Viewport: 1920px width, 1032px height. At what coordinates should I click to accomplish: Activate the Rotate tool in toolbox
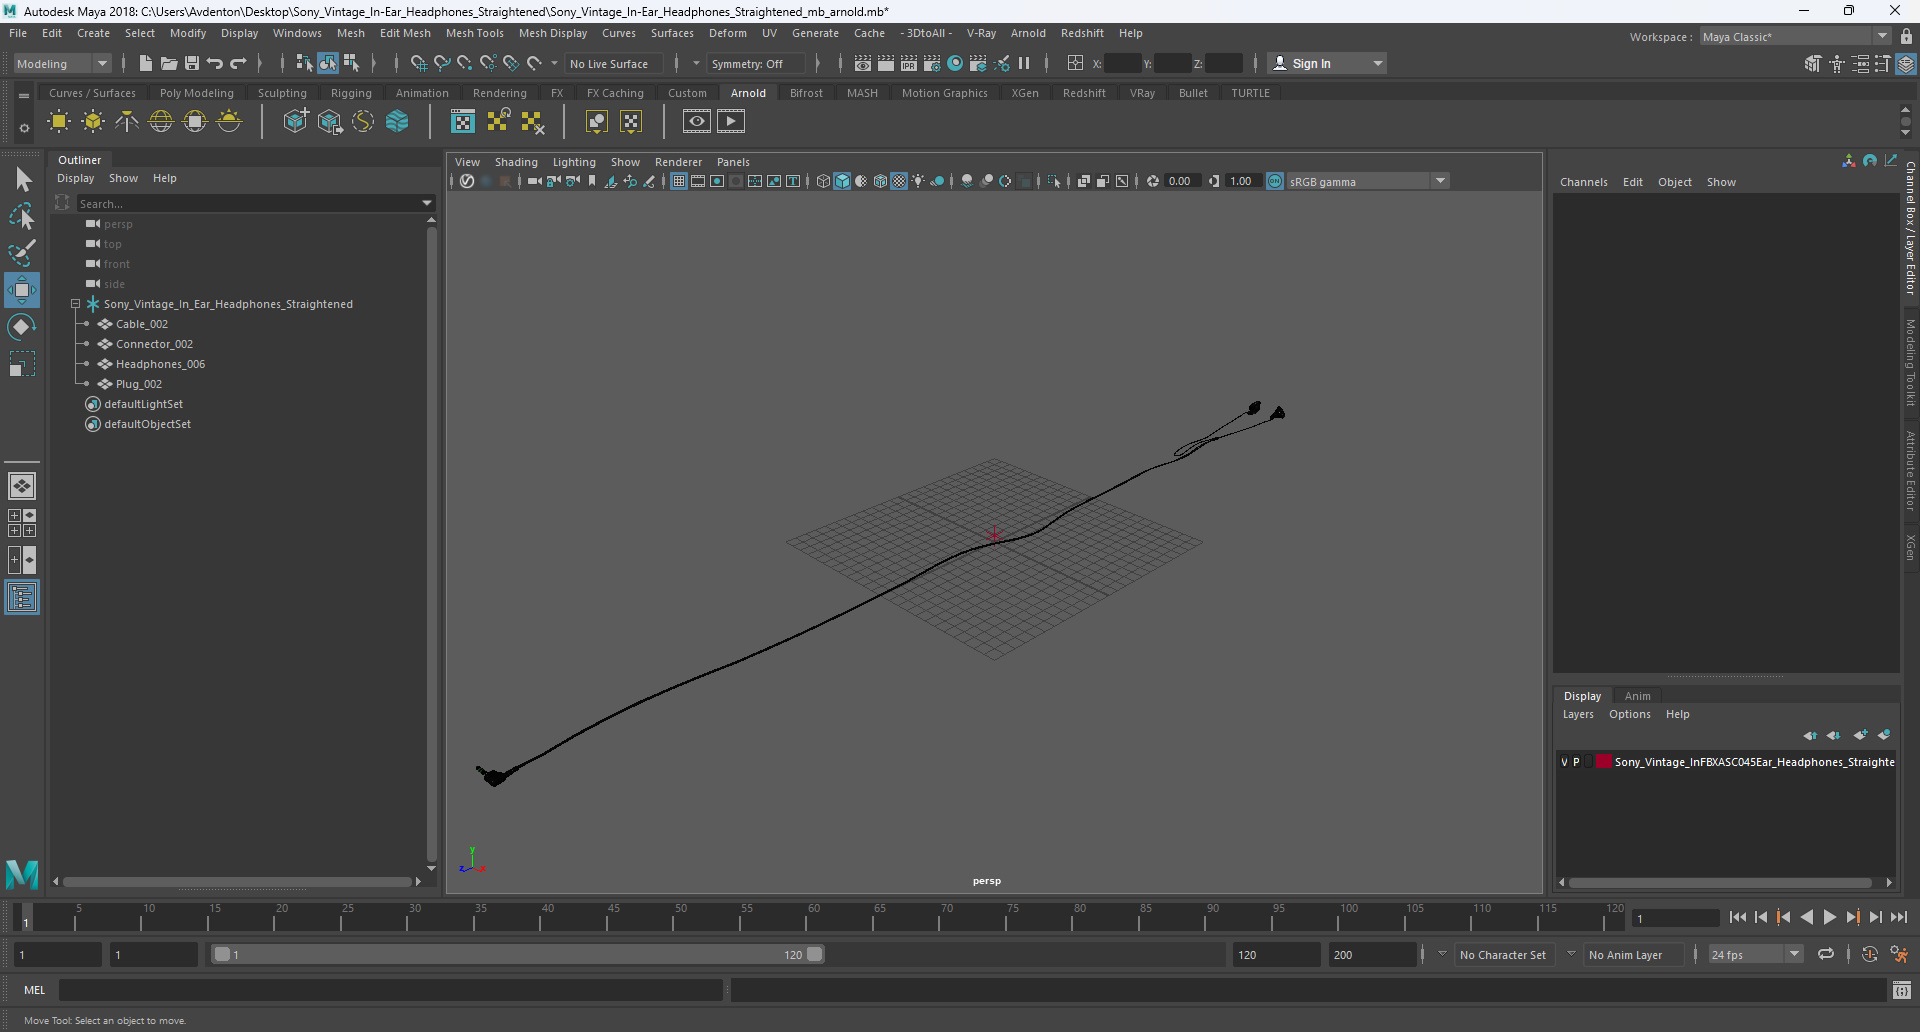[22, 327]
